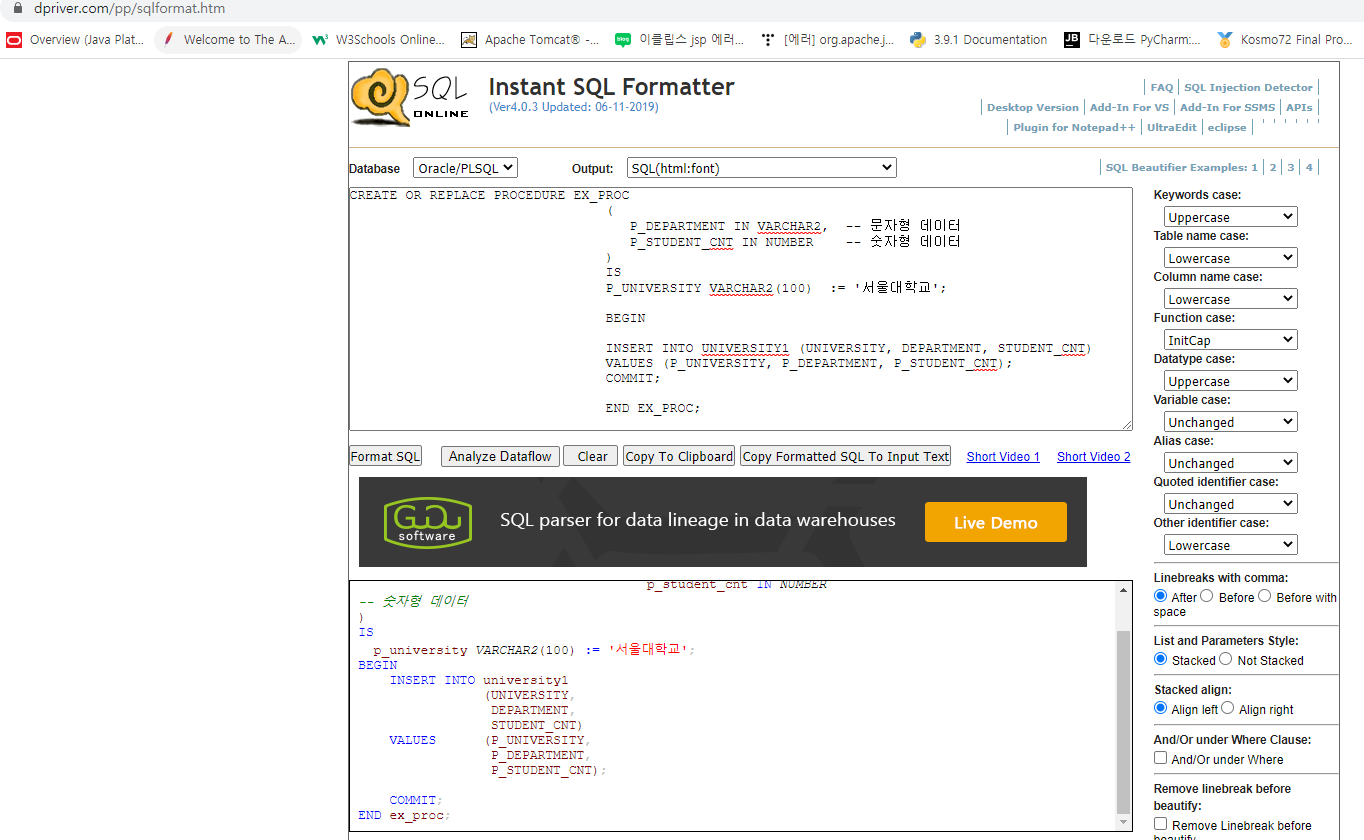Image resolution: width=1364 pixels, height=840 pixels.
Task: Open Short Video 2 link
Action: click(1093, 457)
